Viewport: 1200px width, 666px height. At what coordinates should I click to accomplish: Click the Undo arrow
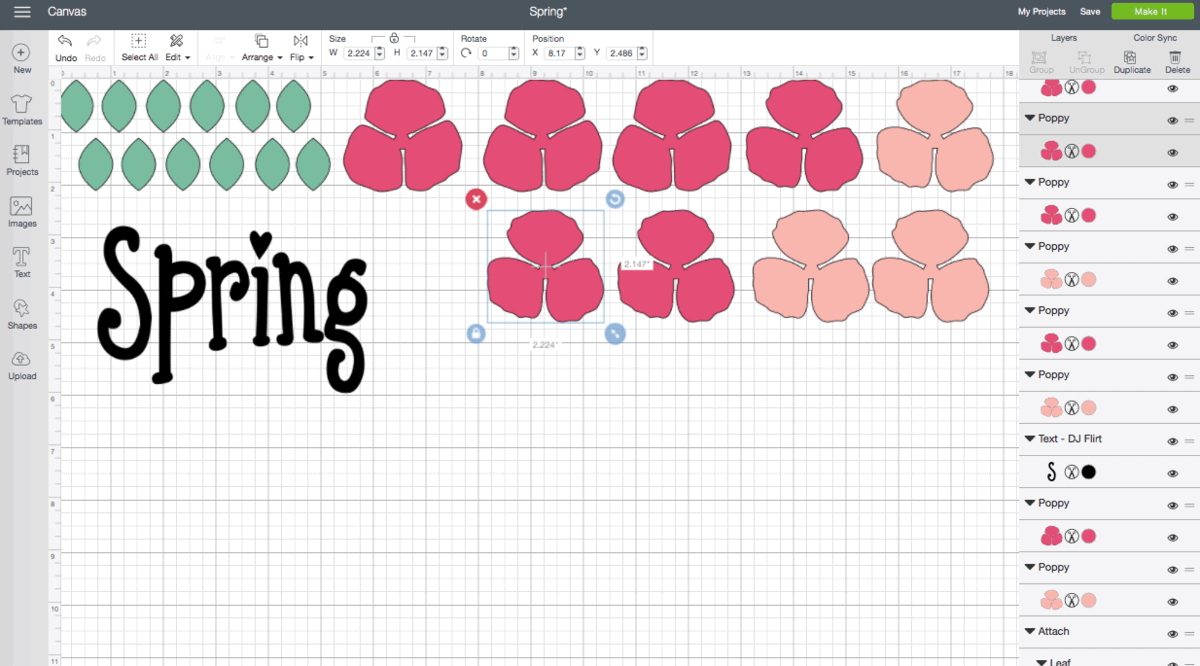click(x=65, y=41)
